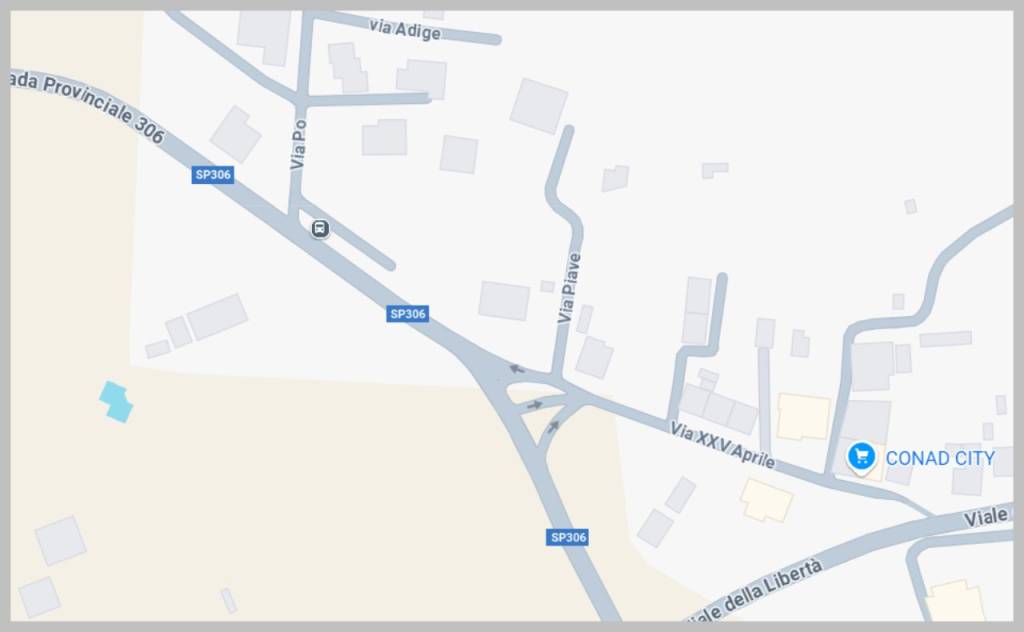
Task: Select the middle SP306 road badge
Action: [x=408, y=314]
